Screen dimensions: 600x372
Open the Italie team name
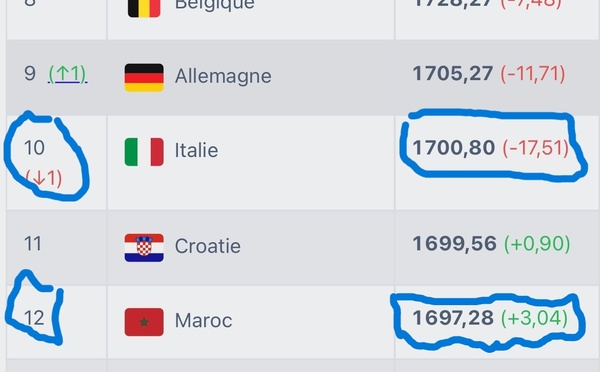[196, 150]
